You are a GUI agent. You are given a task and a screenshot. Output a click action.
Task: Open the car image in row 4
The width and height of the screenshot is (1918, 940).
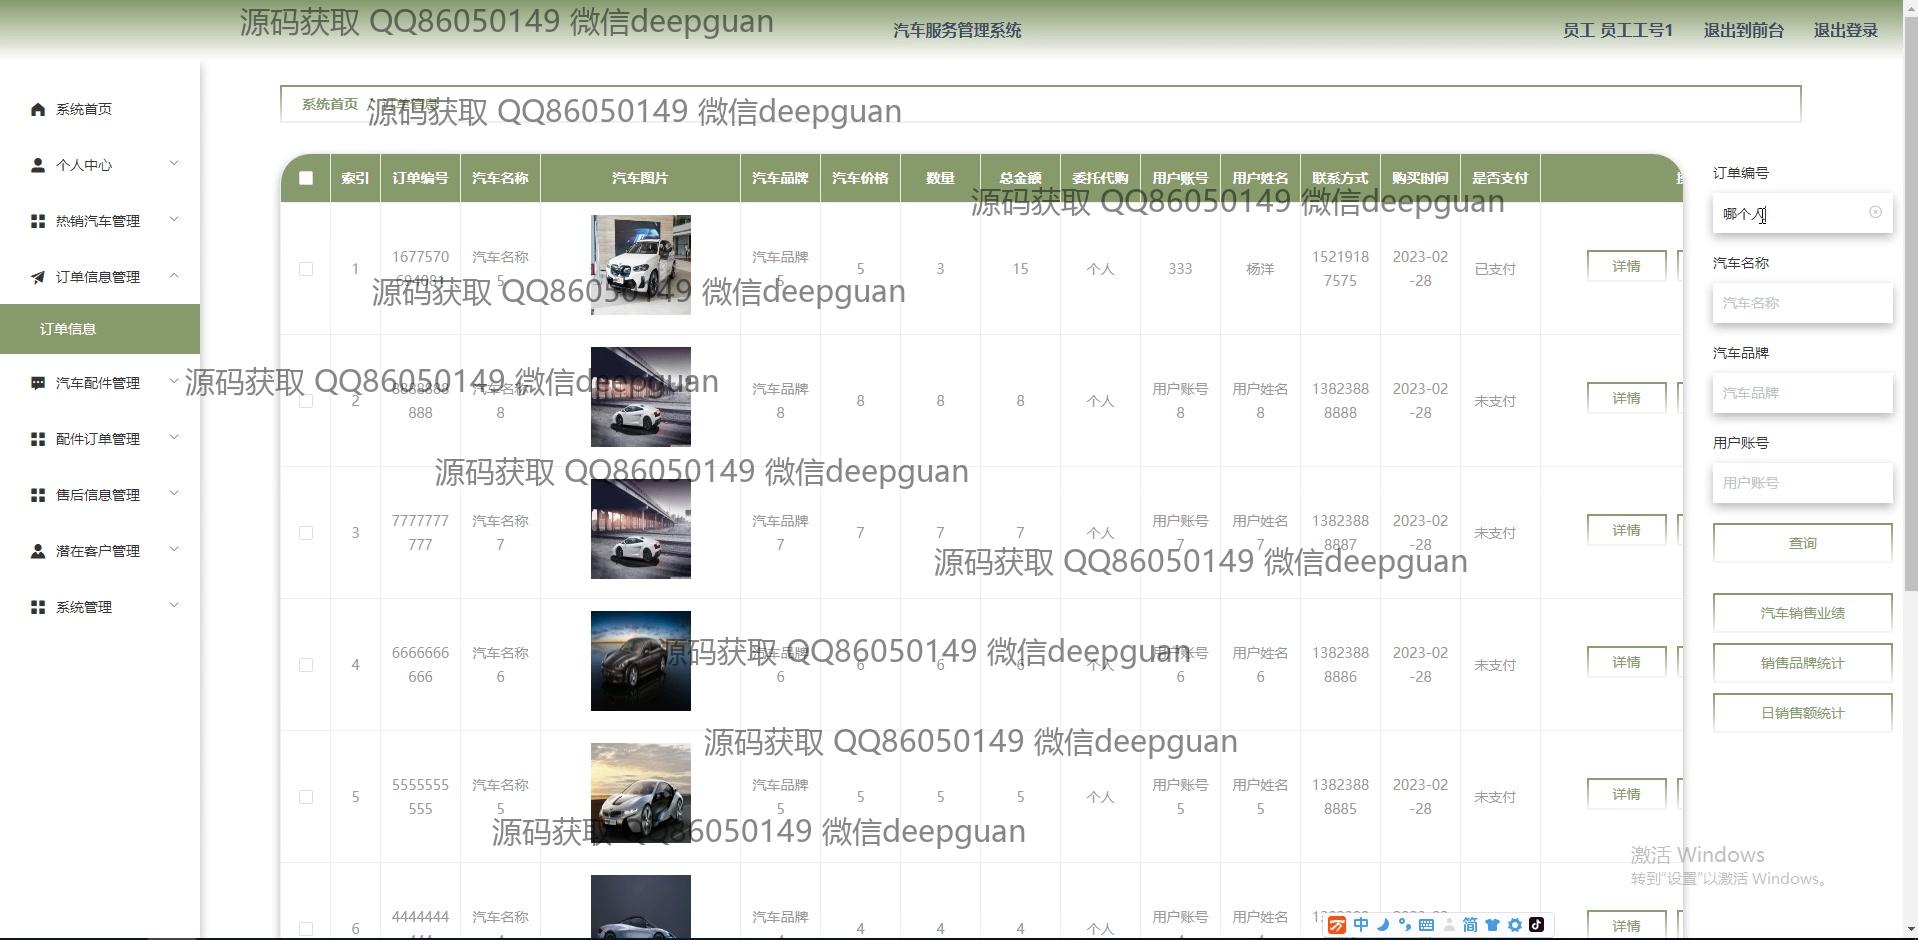pos(640,661)
